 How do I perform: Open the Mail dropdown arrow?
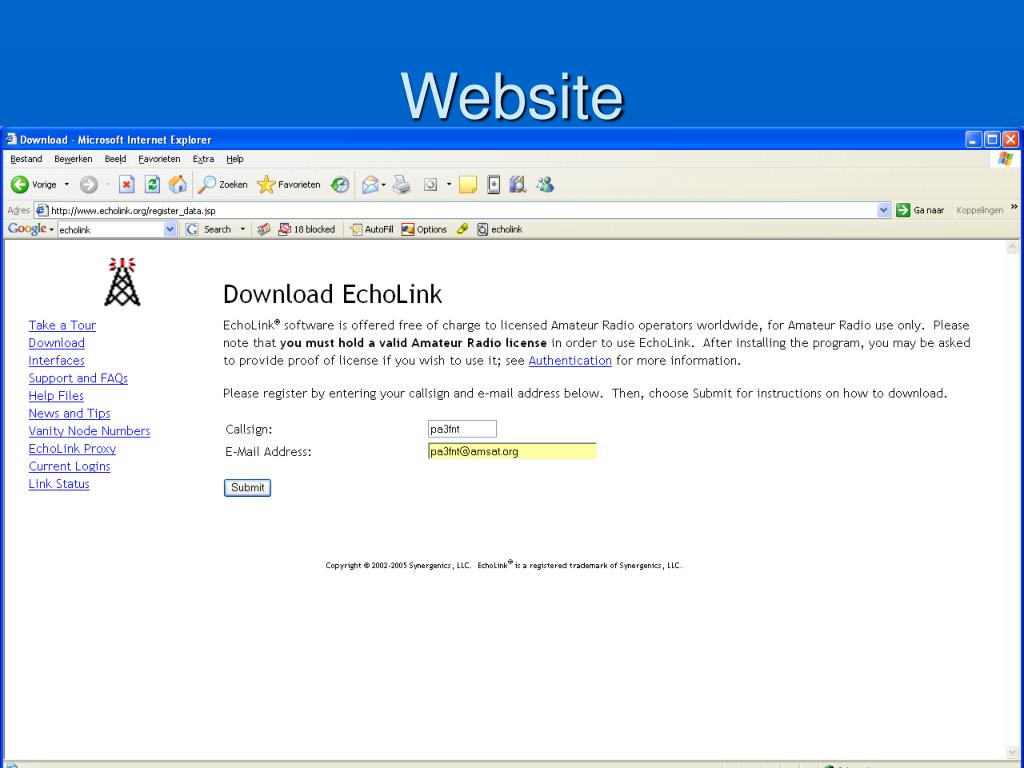coord(383,185)
